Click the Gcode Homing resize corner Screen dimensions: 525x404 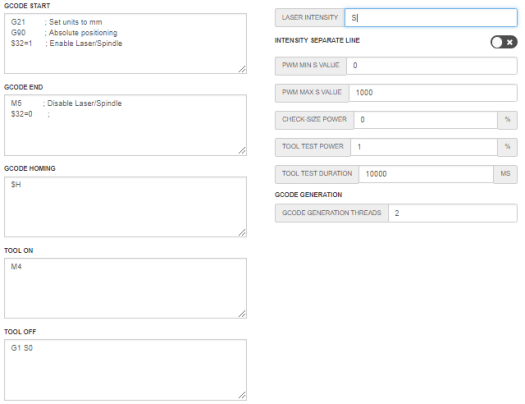pos(242,233)
